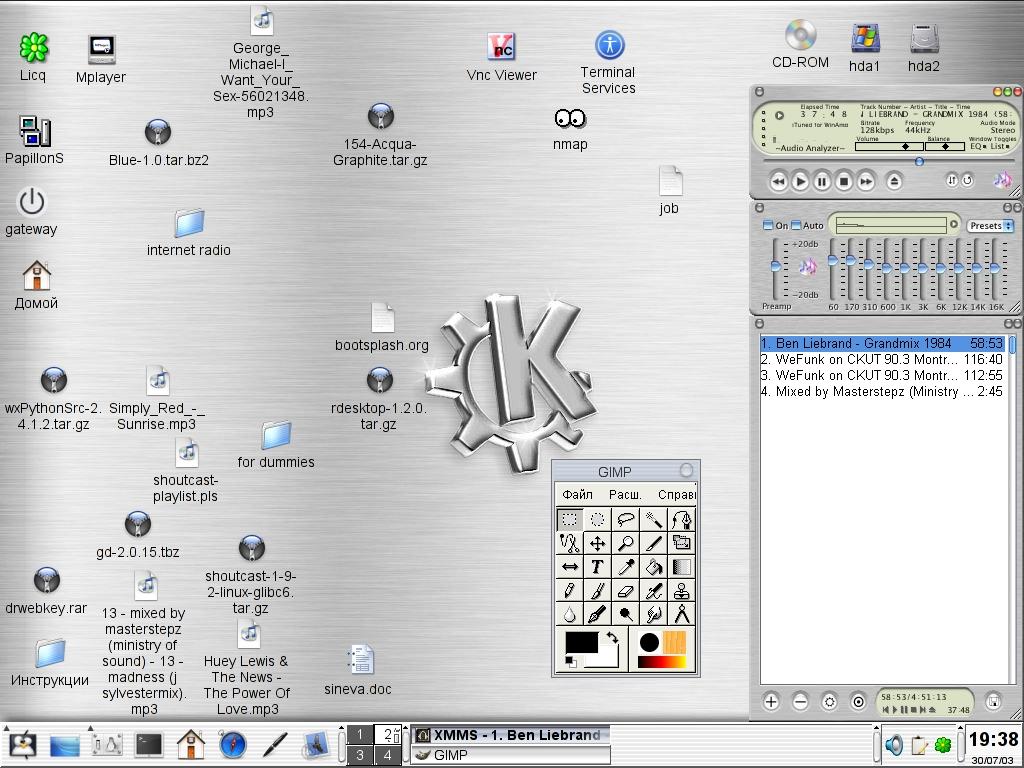
Task: Open the XMMS playlist add files menu
Action: tap(771, 702)
